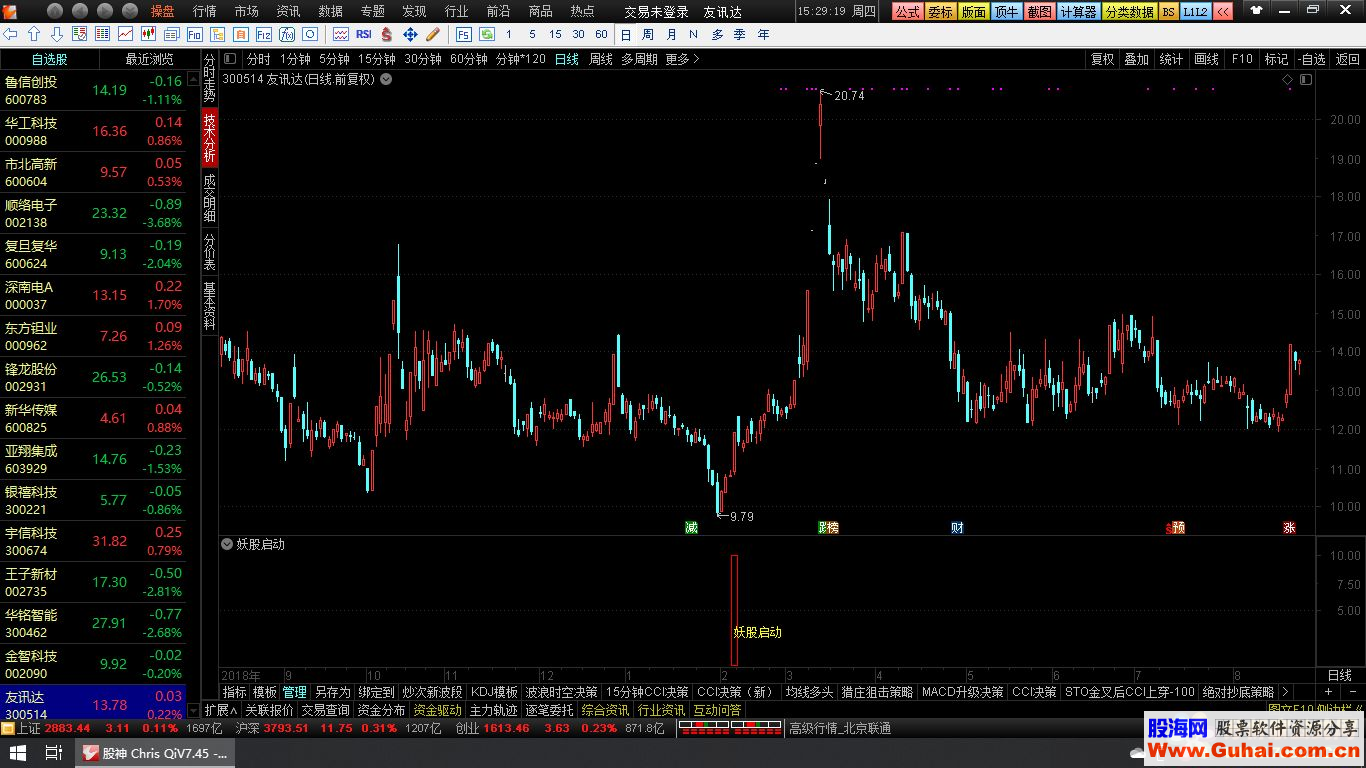Click the up arrow toolbar icon
Viewport: 1366px width, 768px height.
coord(33,34)
